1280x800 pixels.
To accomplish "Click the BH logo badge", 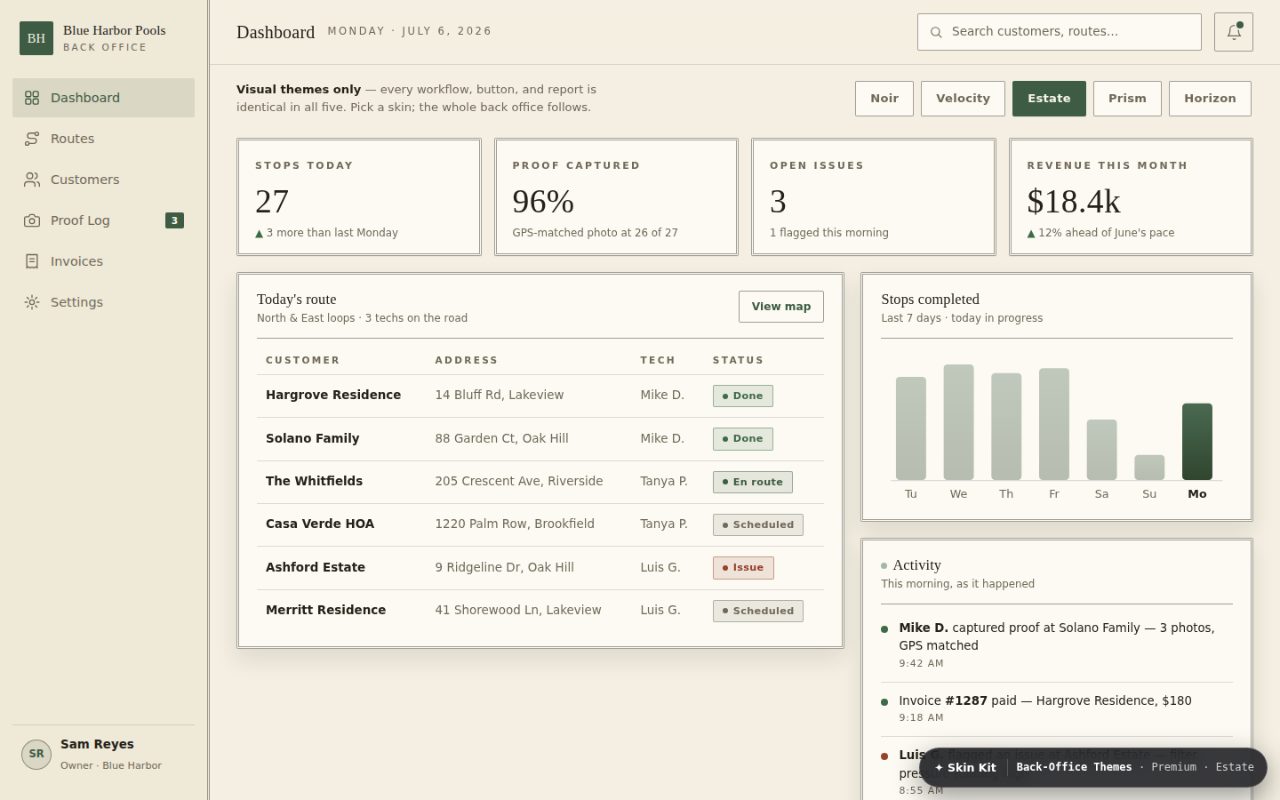I will point(36,38).
